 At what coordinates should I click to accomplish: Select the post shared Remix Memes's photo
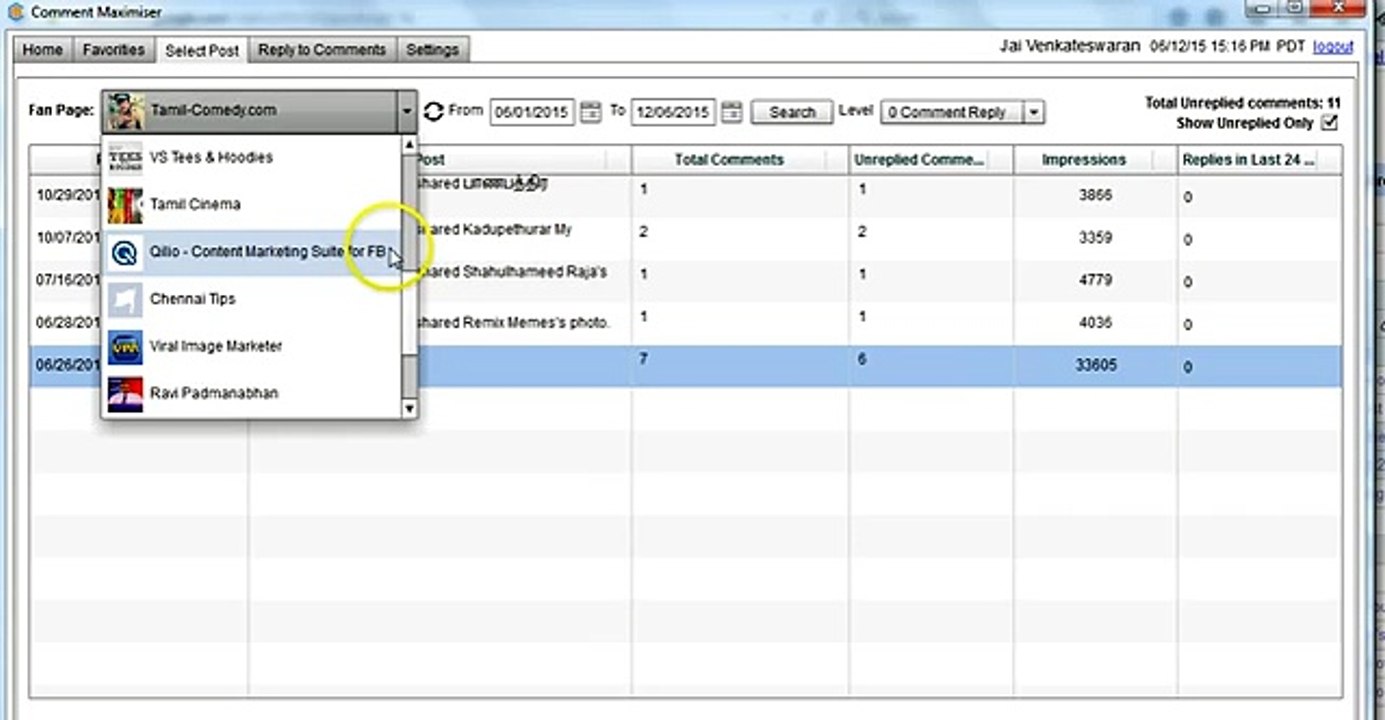pos(513,323)
